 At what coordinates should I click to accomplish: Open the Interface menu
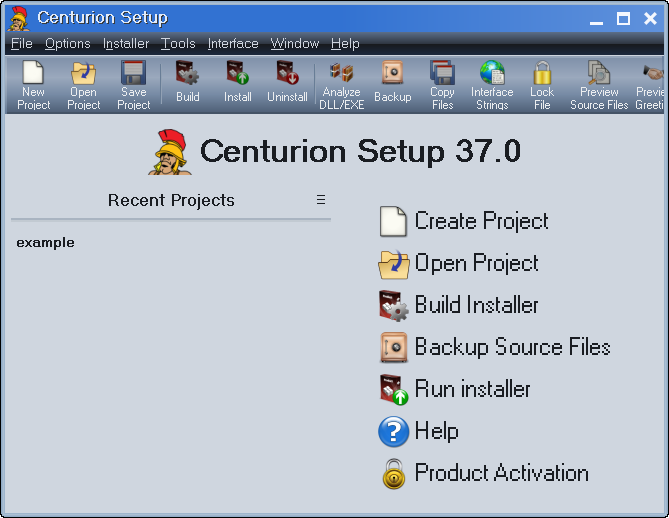(233, 44)
